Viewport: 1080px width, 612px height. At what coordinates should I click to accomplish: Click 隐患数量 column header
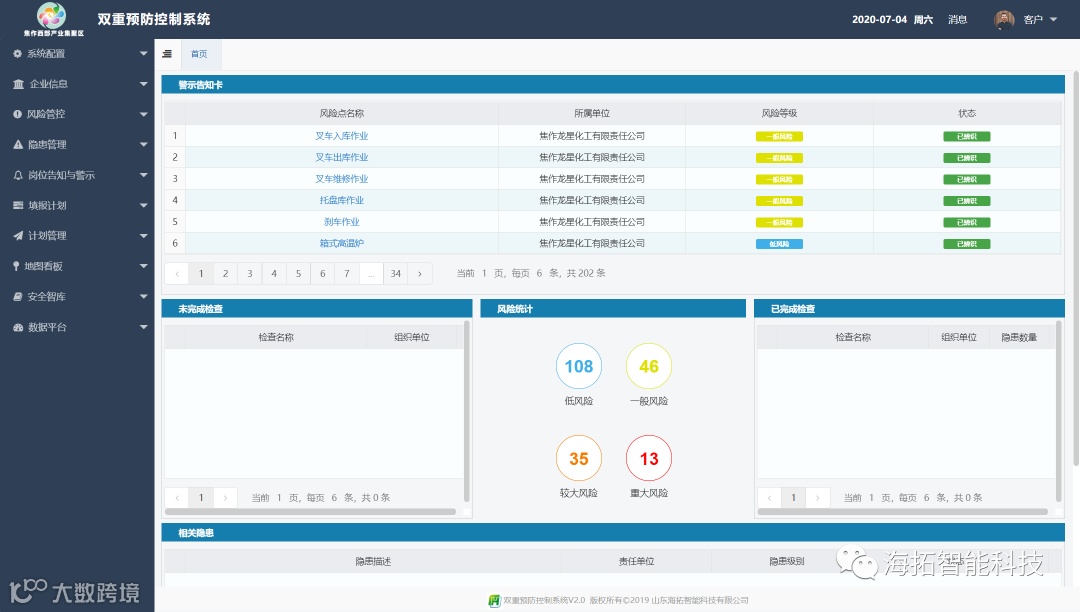pyautogui.click(x=1019, y=337)
